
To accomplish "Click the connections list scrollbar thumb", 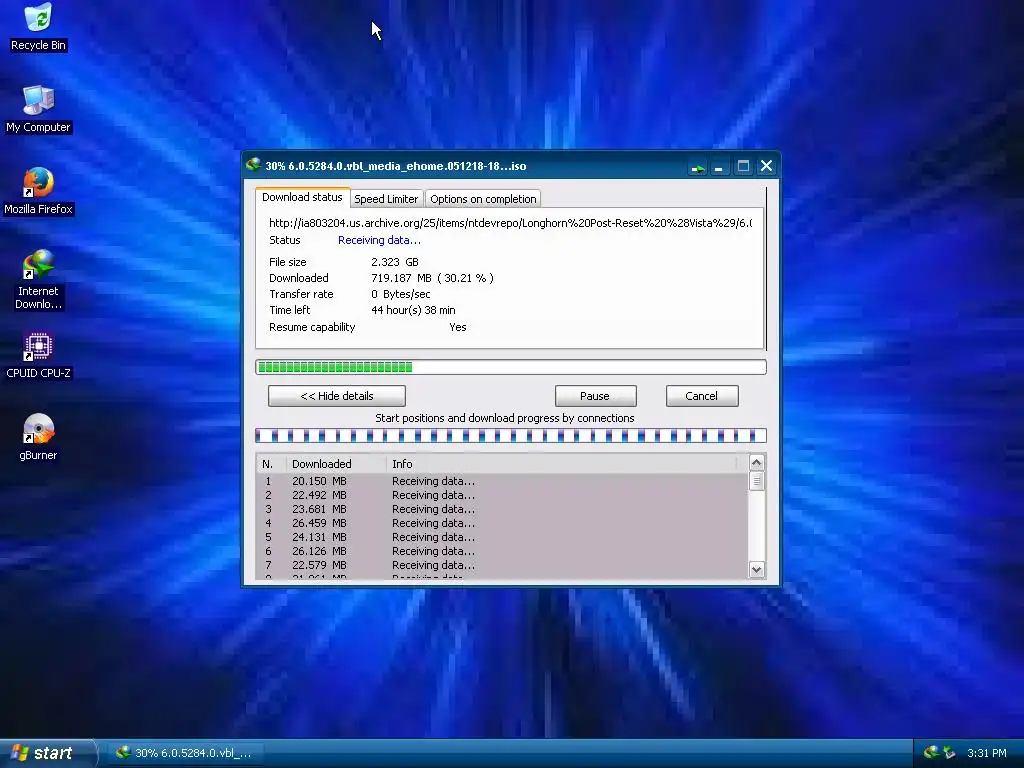I will 756,481.
